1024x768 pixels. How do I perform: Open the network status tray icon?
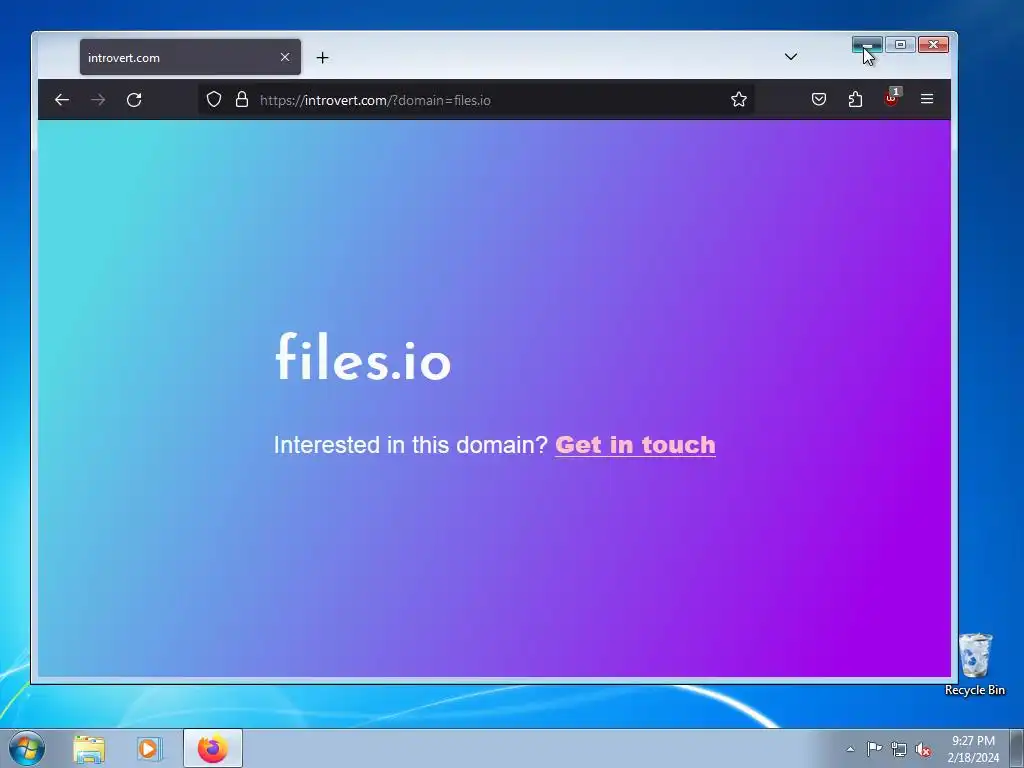coord(899,749)
